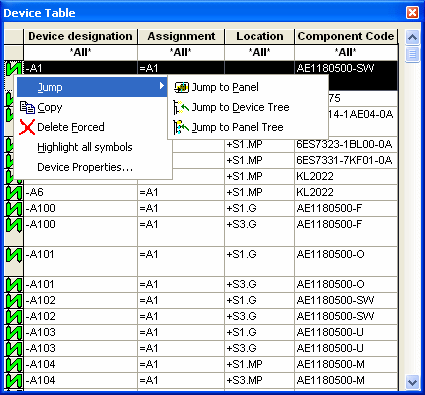425x395 pixels.
Task: Click AE1180500-O in the +S1.G row
Action: point(330,255)
